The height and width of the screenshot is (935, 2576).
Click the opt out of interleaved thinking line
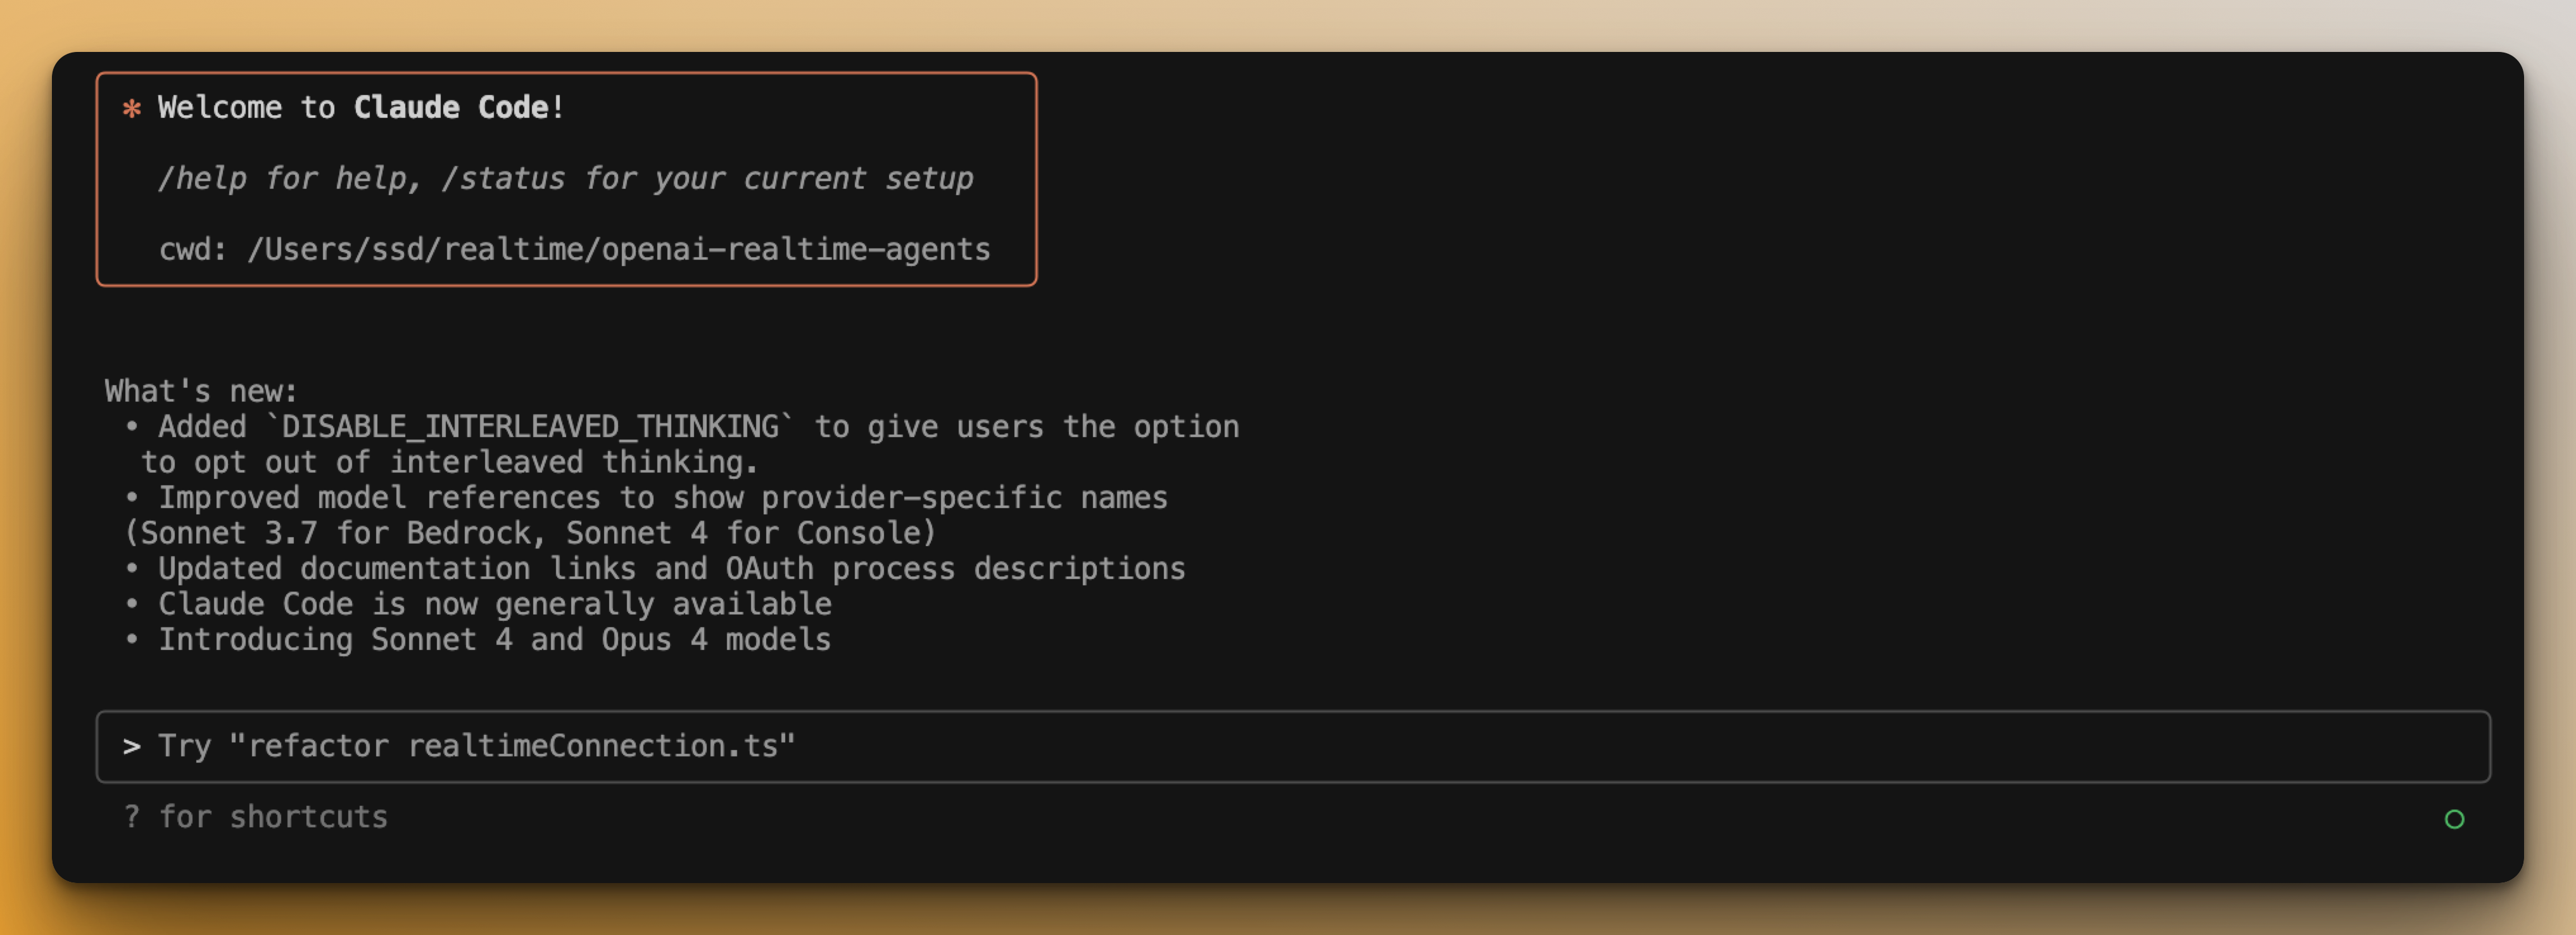(449, 462)
